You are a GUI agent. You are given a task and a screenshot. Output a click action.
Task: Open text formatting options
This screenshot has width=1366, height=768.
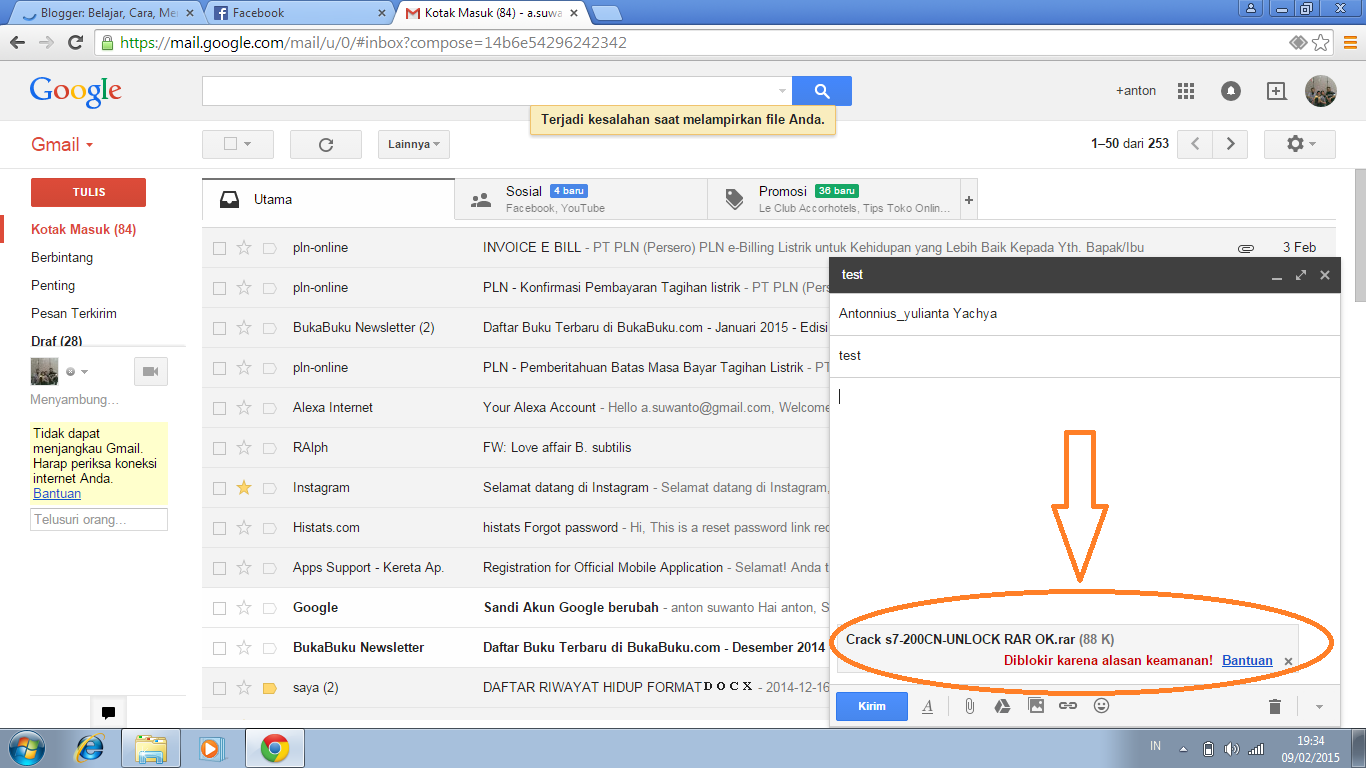(x=927, y=706)
